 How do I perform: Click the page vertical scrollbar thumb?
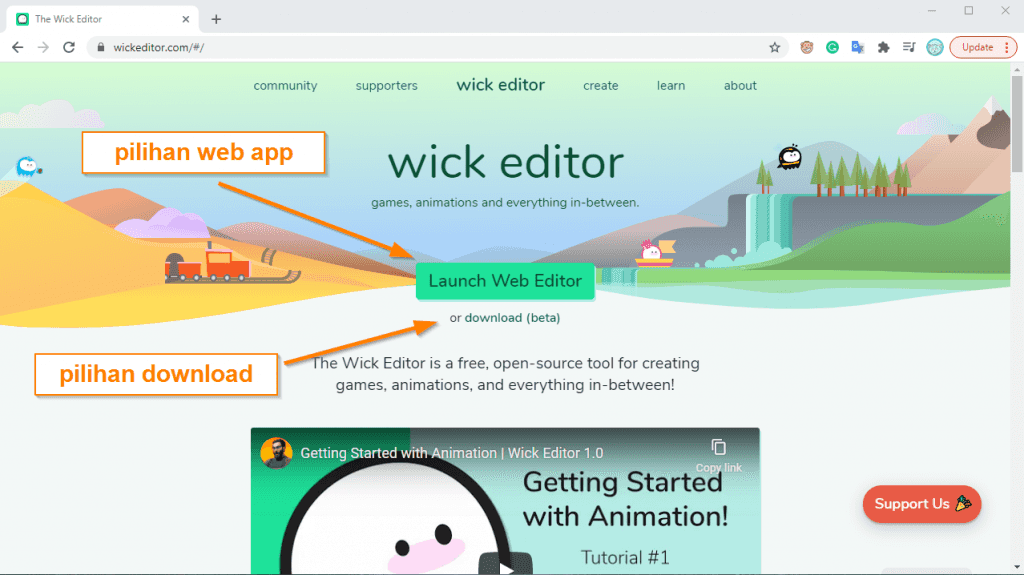[1017, 124]
